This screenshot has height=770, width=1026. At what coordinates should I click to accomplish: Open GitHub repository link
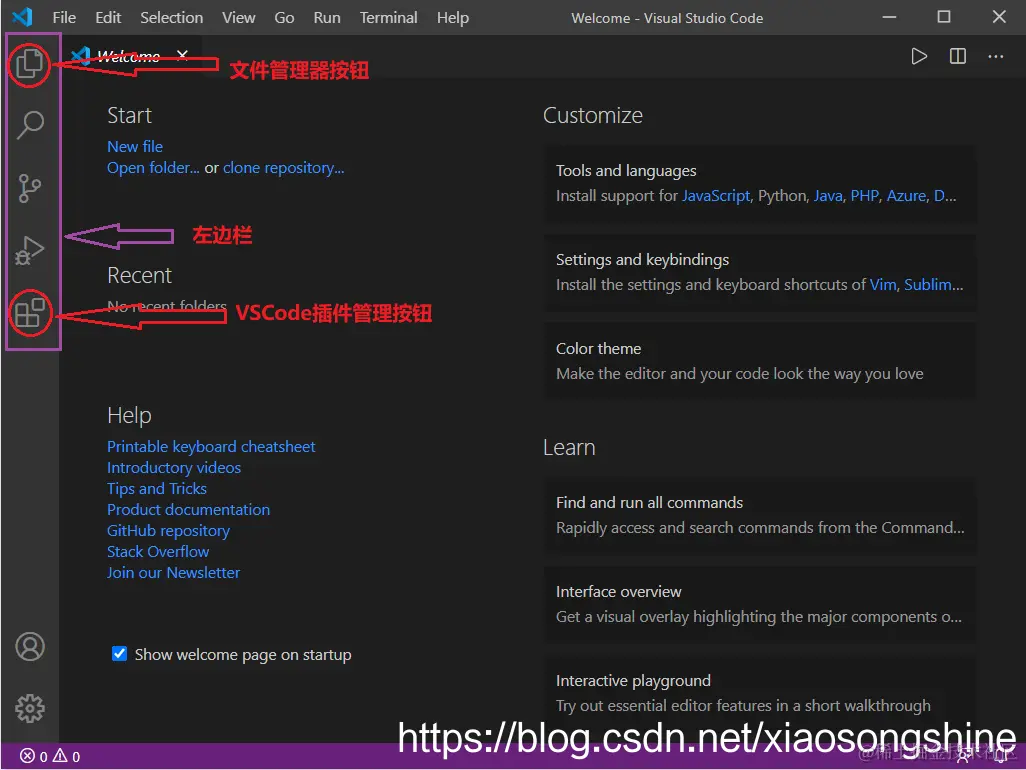[168, 531]
